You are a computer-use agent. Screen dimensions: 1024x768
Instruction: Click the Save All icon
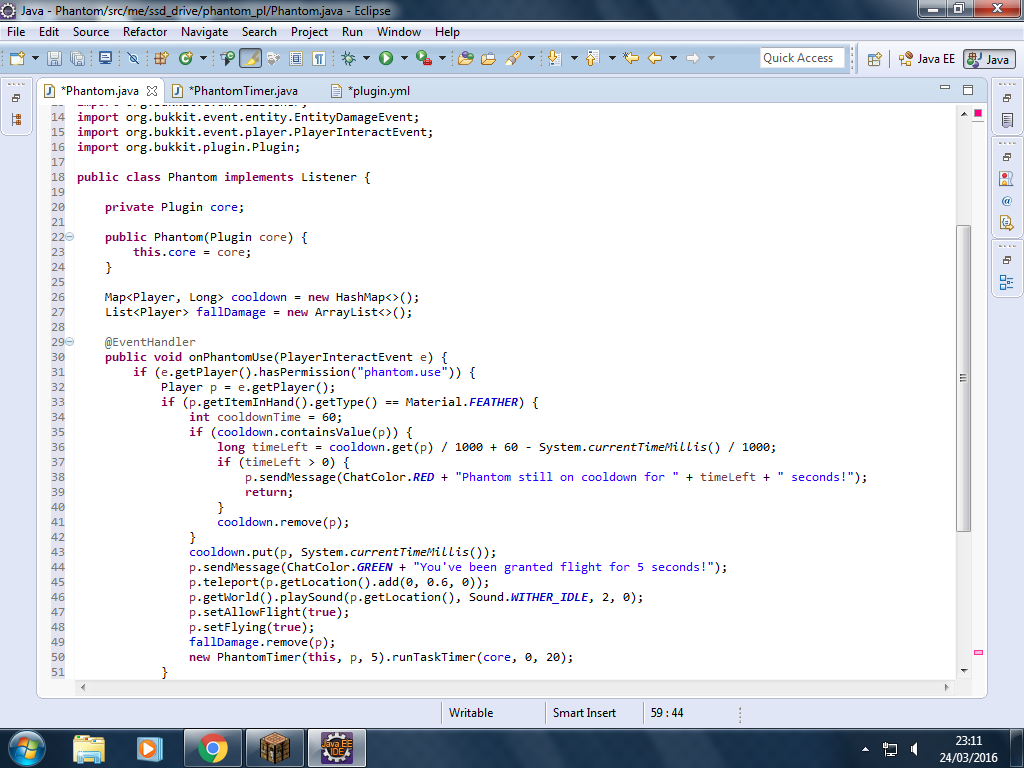77,58
